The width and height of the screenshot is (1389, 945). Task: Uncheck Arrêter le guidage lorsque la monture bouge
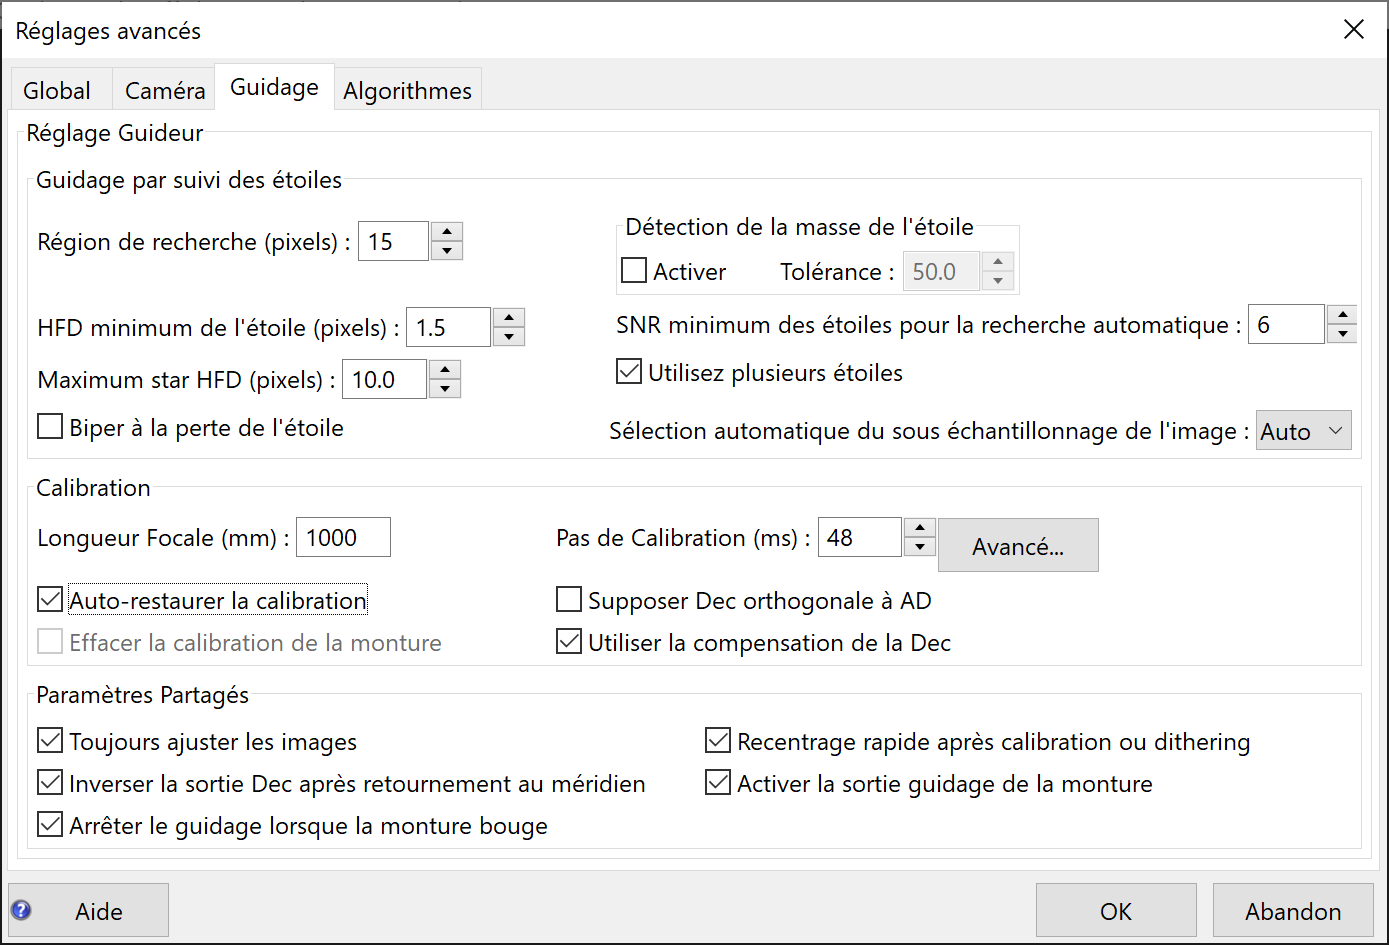tap(50, 825)
